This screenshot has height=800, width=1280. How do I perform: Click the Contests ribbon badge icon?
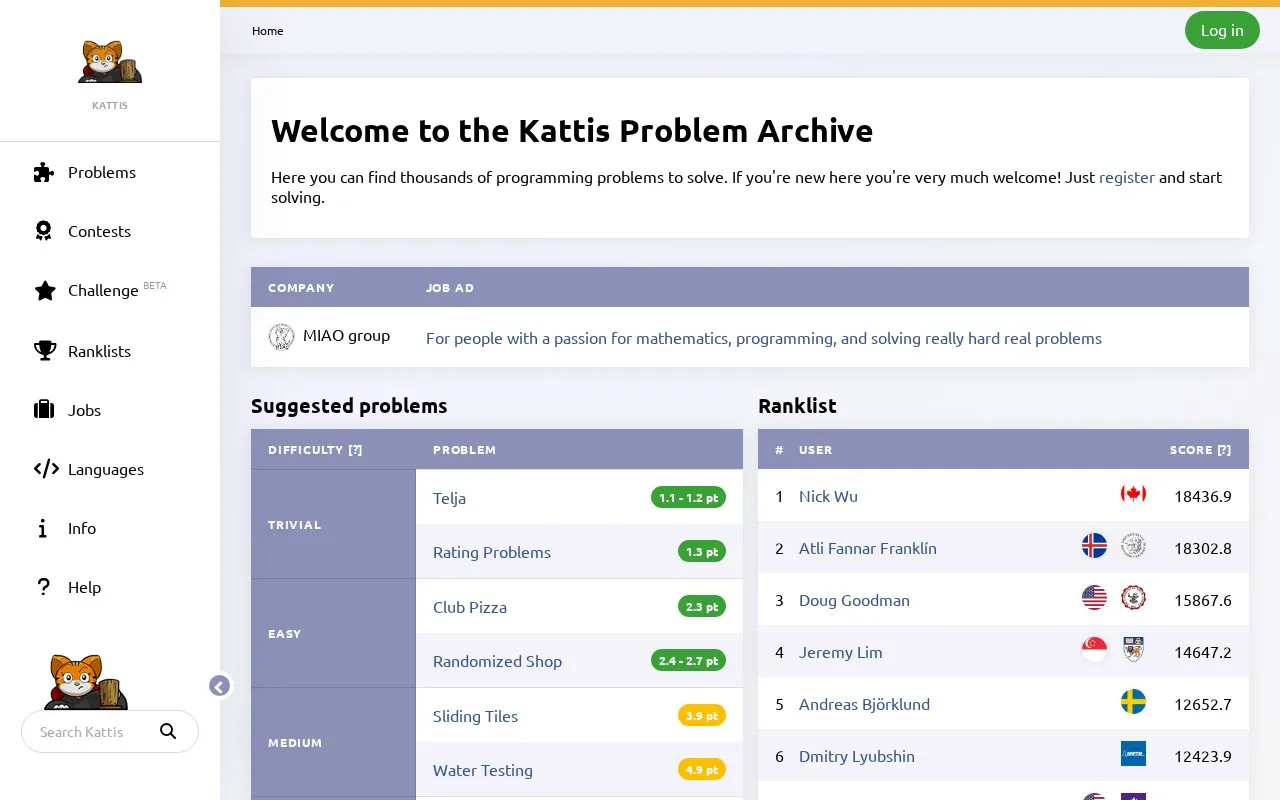point(44,231)
